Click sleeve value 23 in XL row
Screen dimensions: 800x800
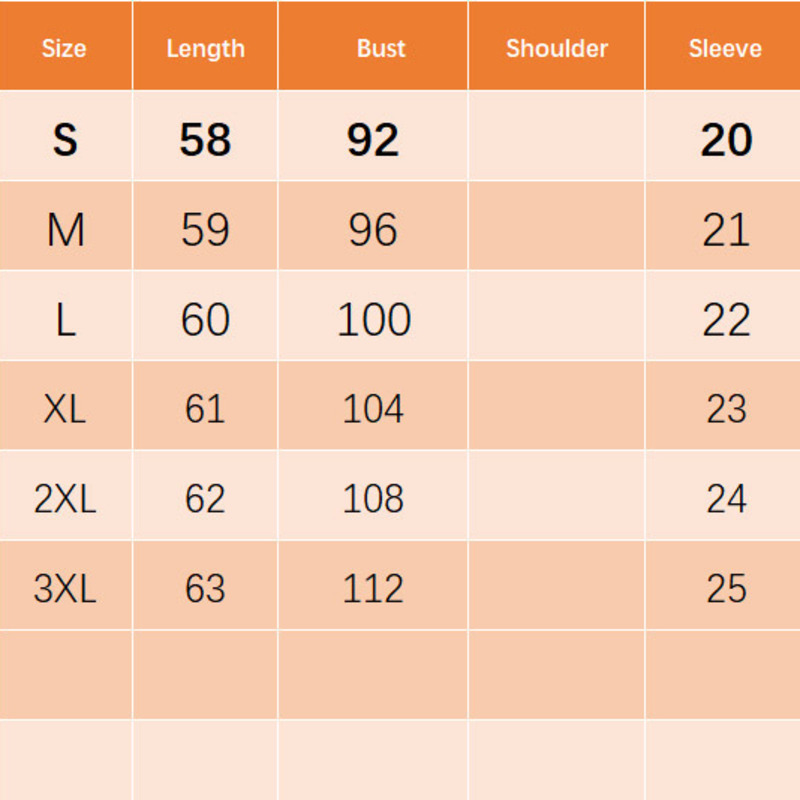coord(726,409)
